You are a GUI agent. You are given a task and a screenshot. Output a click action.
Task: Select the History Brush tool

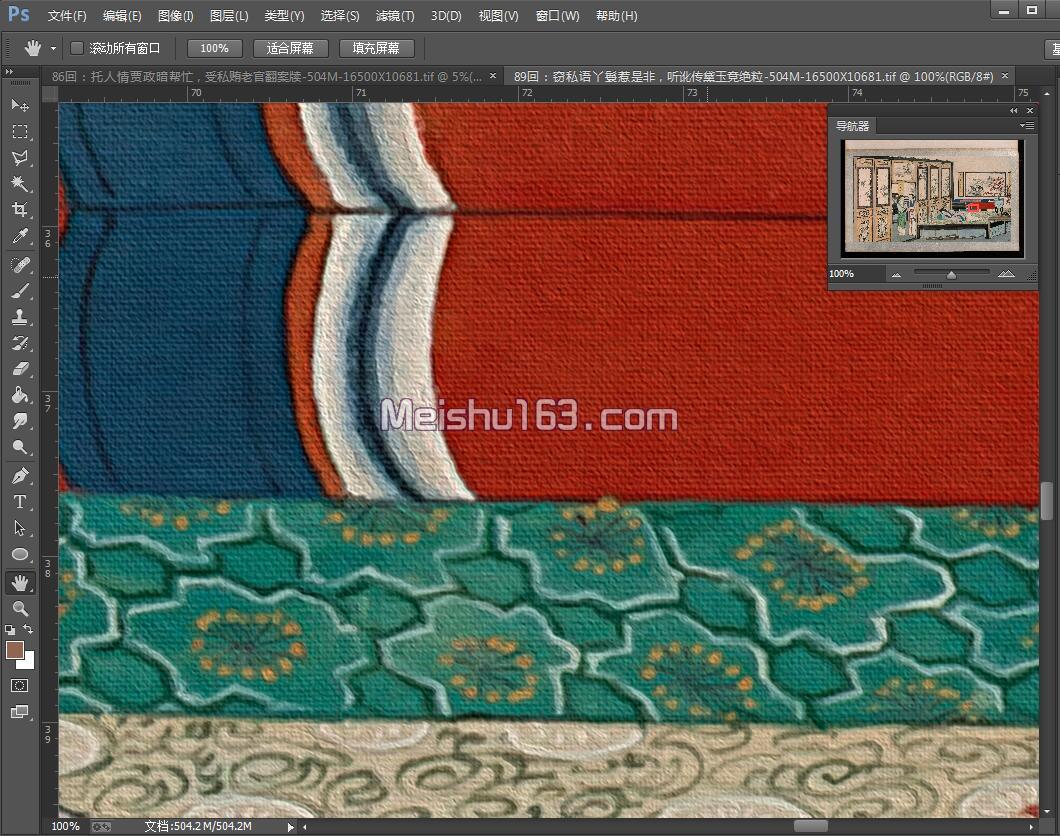20,343
